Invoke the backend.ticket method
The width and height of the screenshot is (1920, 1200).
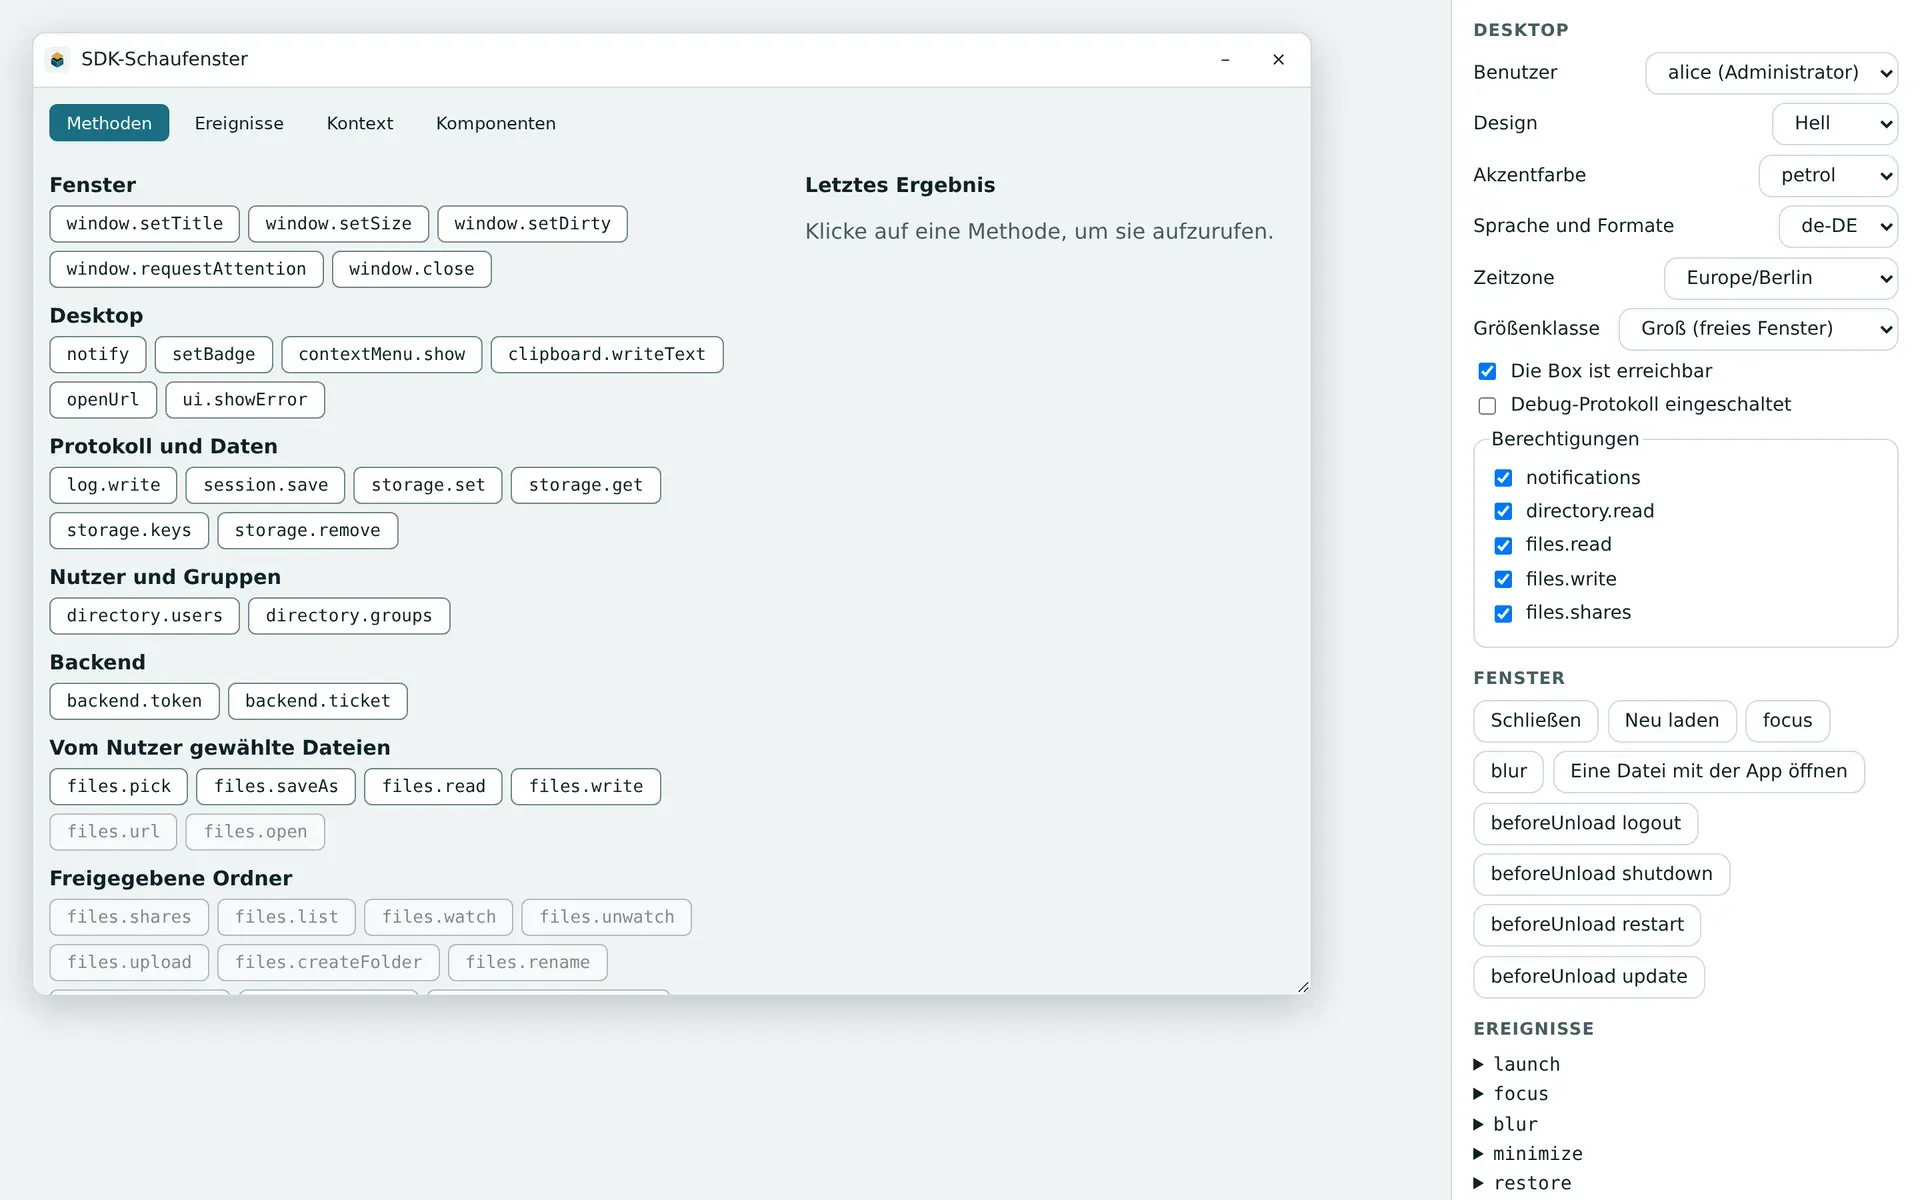318,701
